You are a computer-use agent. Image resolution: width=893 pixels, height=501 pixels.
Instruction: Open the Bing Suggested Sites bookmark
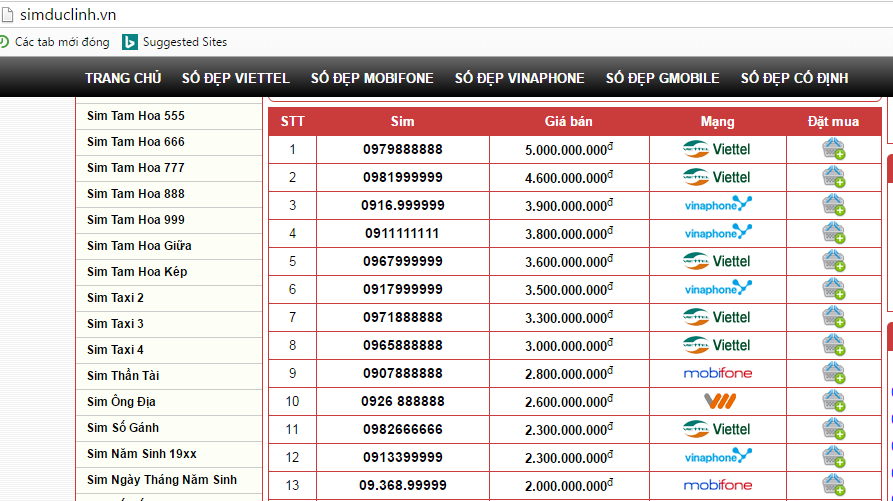click(175, 42)
